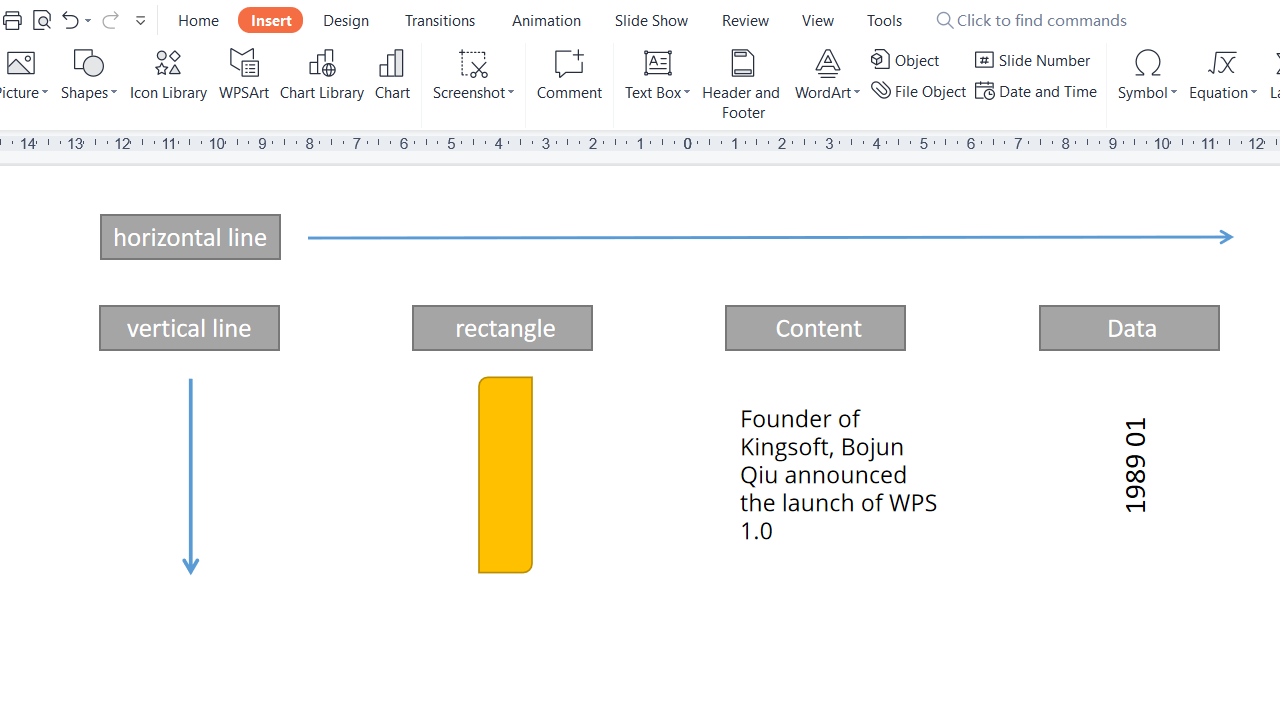
Task: Insert WPSArt graphic
Action: [x=244, y=75]
